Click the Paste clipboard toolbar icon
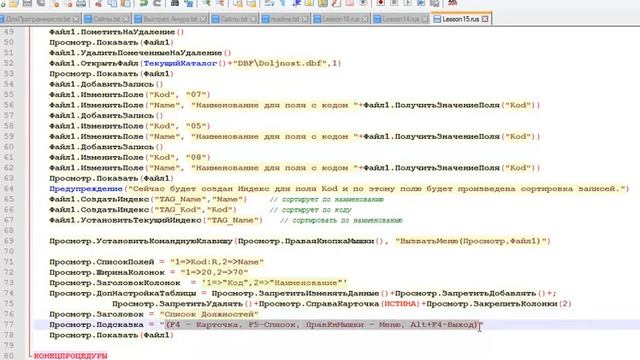 point(126,3)
